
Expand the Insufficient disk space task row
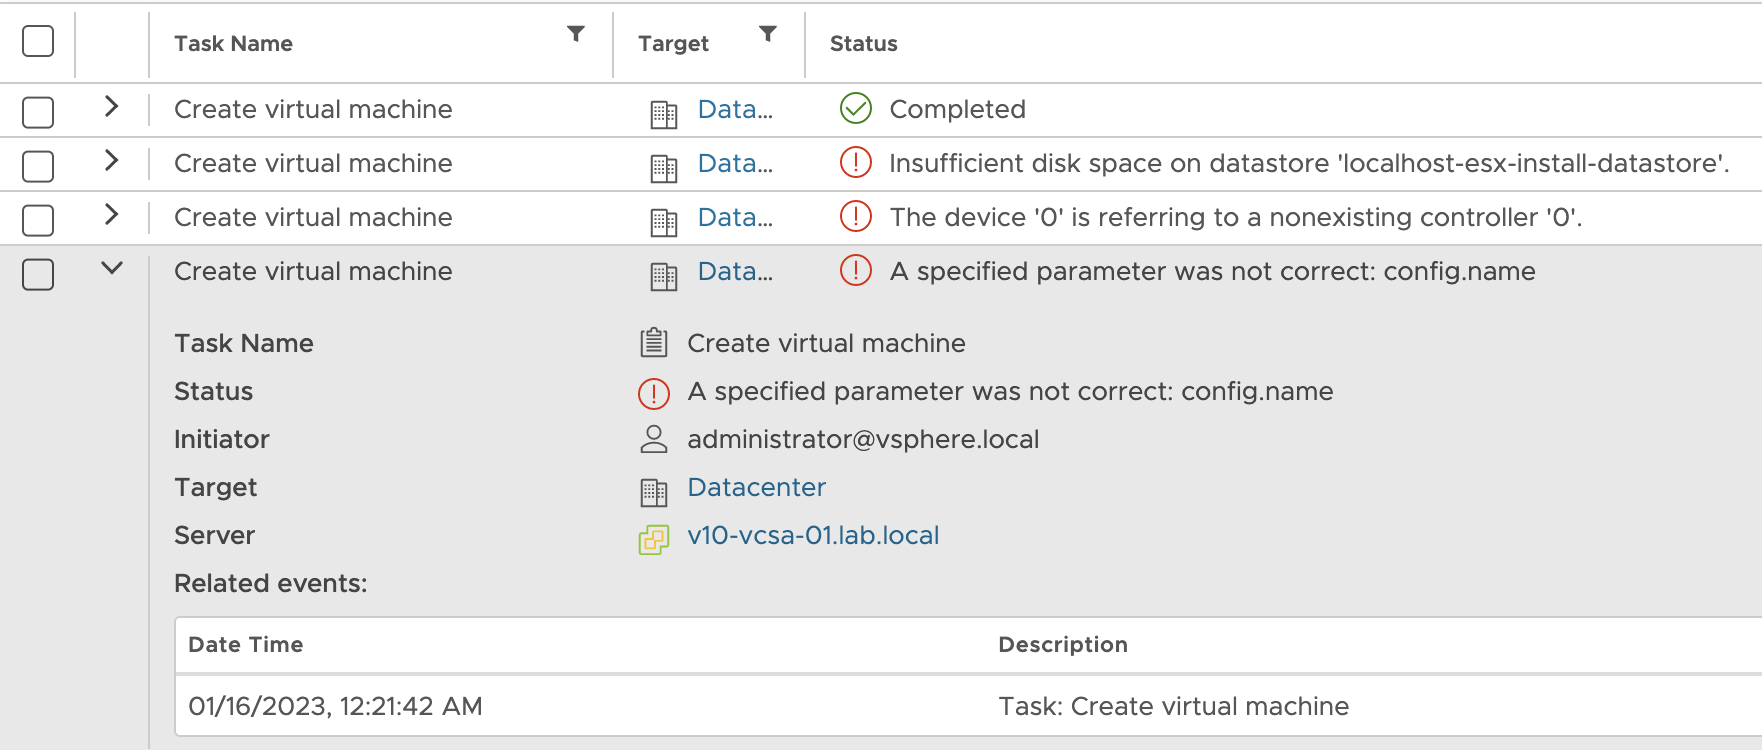(x=111, y=161)
